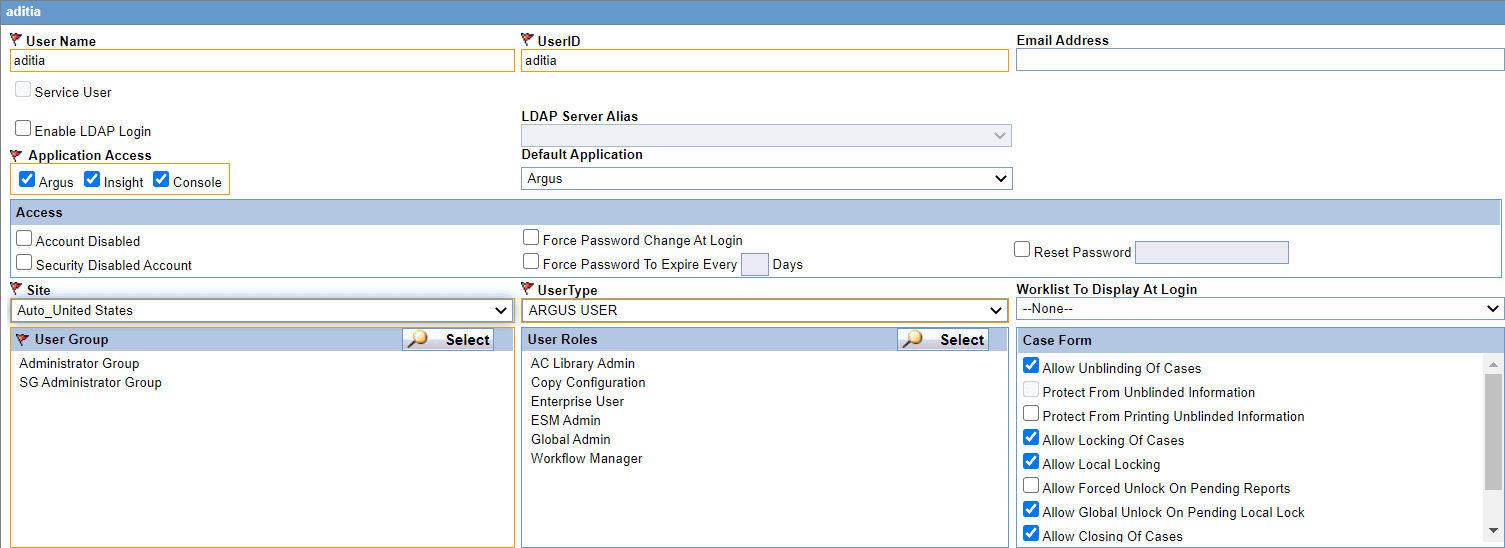Check the Reset Password box

click(1022, 250)
